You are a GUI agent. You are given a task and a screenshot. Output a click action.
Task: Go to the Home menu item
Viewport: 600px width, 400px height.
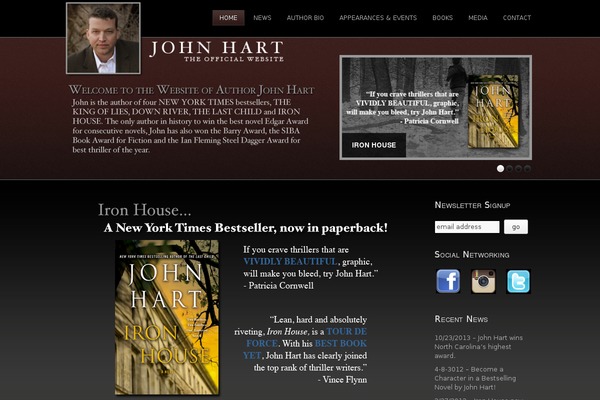coord(228,18)
